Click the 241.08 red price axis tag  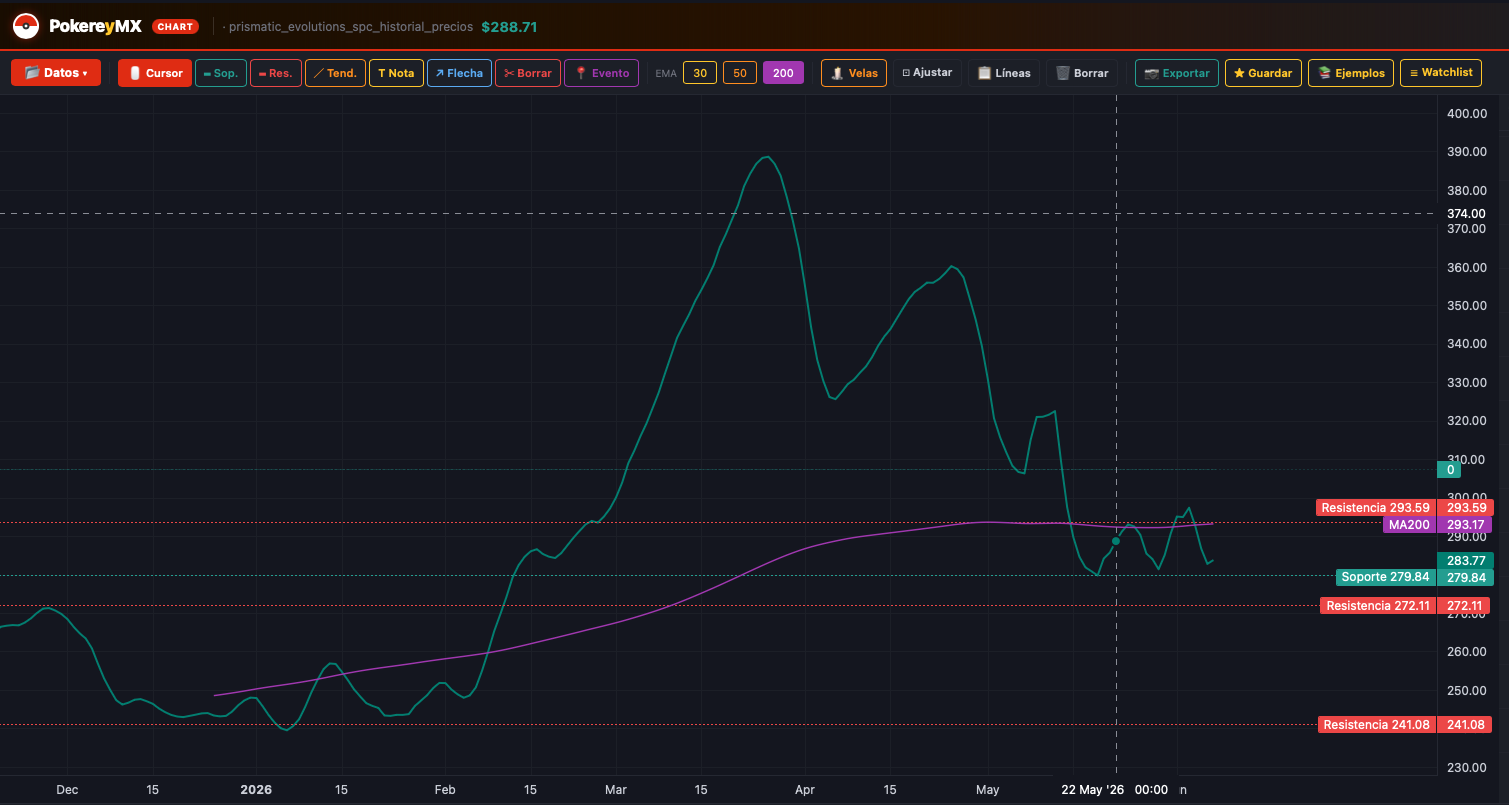tap(1465, 725)
